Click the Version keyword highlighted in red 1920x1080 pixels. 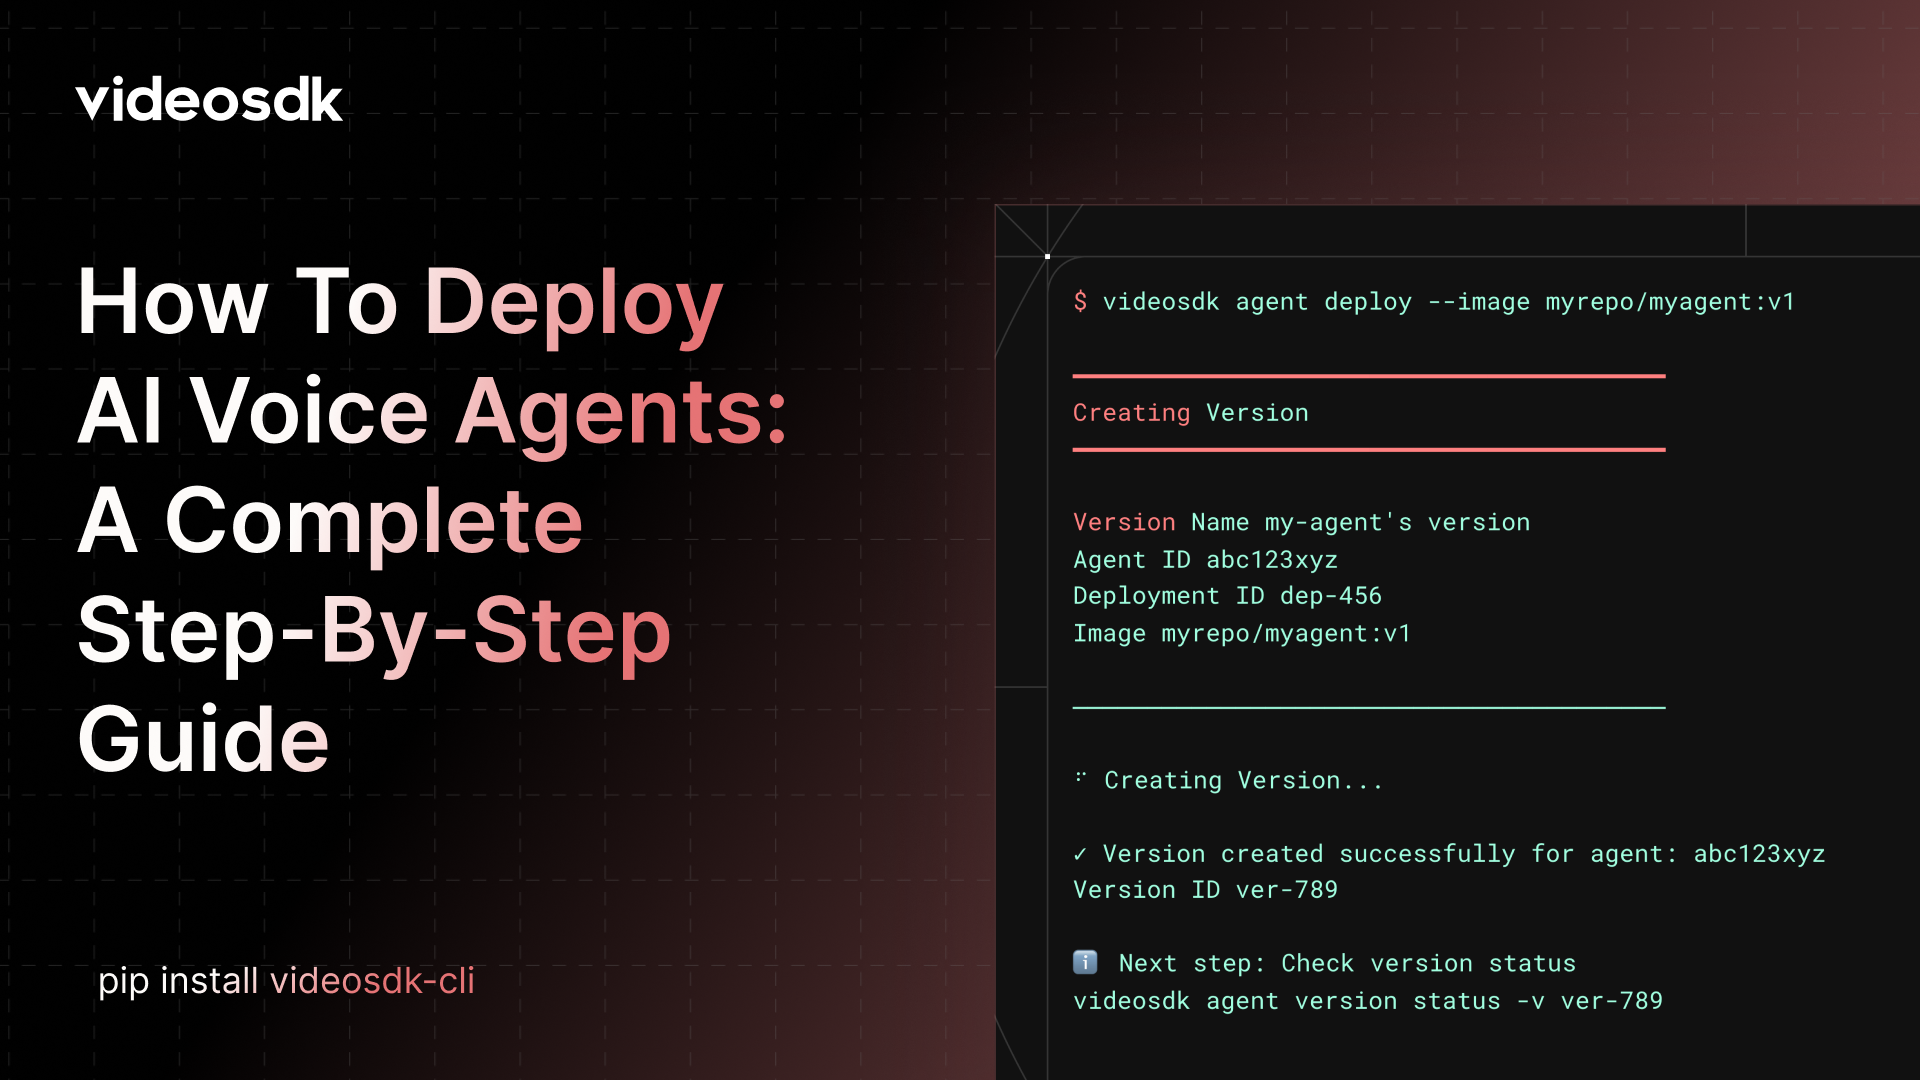[1124, 522]
